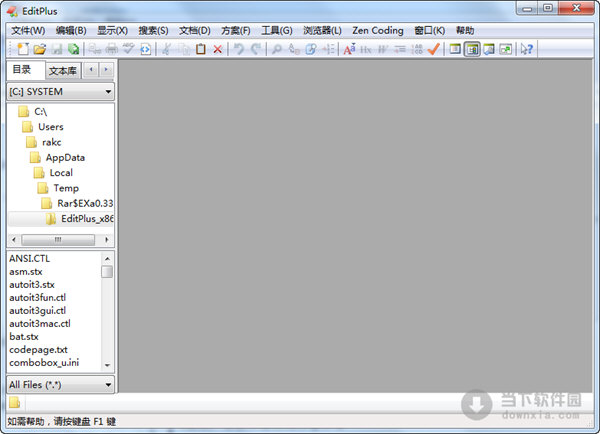Viewport: 600px width, 434px height.
Task: Click the red X Delete icon
Action: tap(218, 49)
